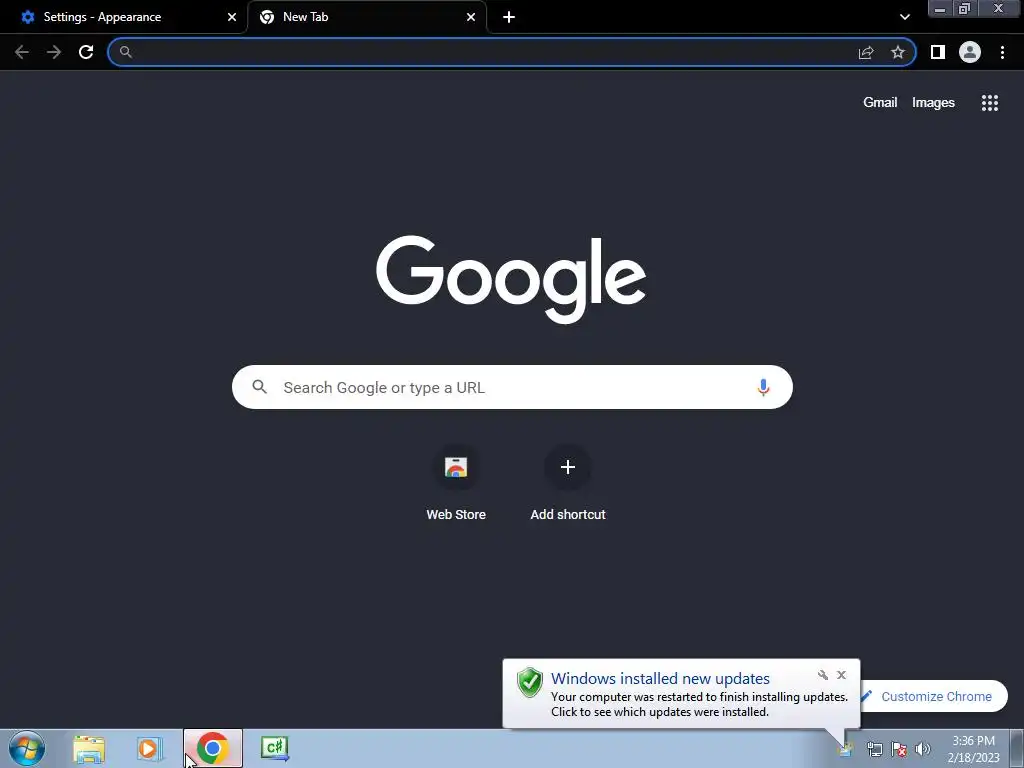Open the volume speaker tray icon
1024x768 pixels.
922,749
